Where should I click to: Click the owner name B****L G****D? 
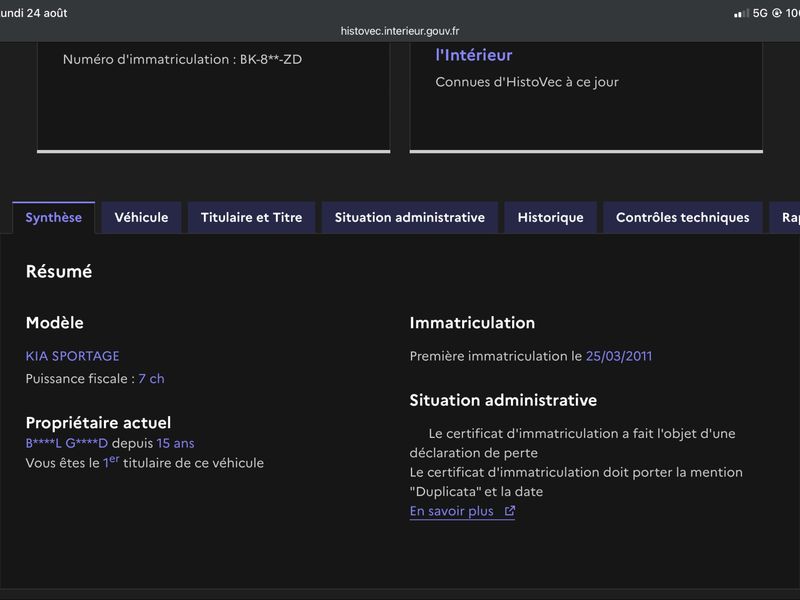tap(67, 443)
